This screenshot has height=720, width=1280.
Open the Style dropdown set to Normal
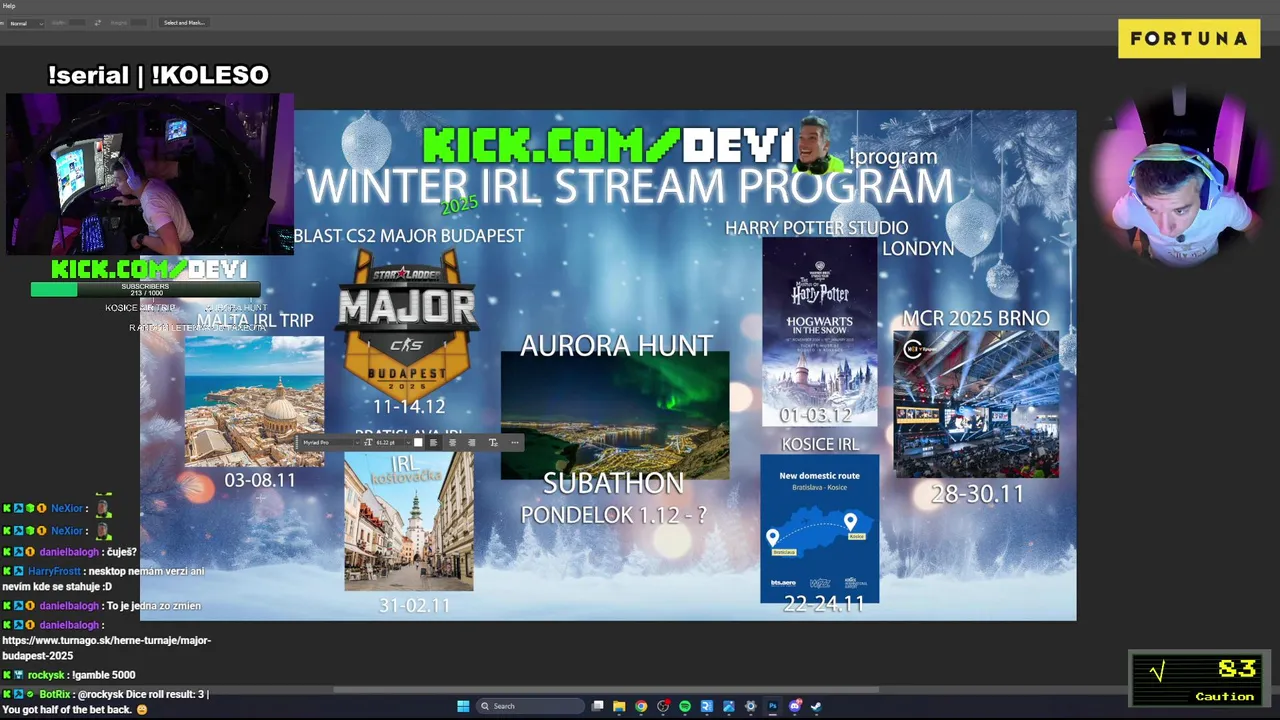26,23
